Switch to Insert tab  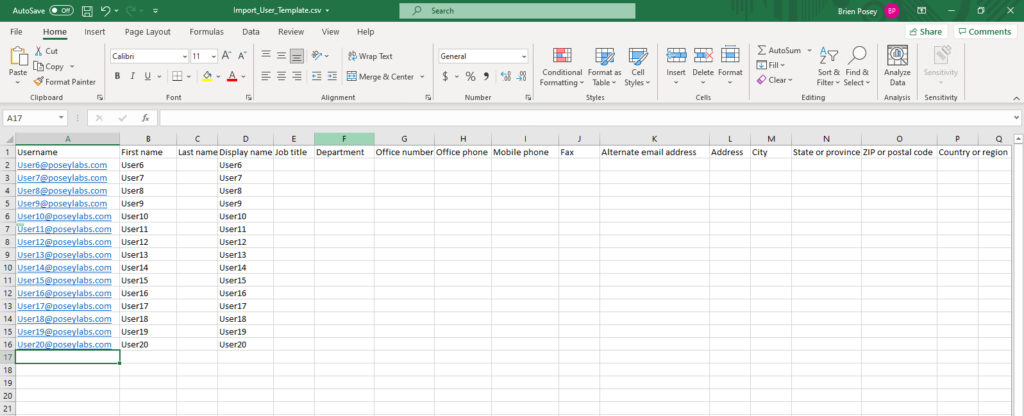(x=95, y=31)
